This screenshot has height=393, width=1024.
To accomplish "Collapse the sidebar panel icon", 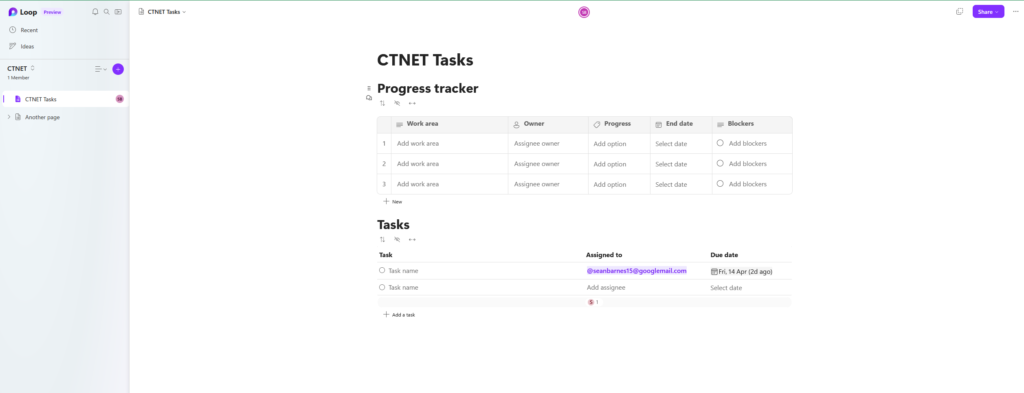I will 118,12.
